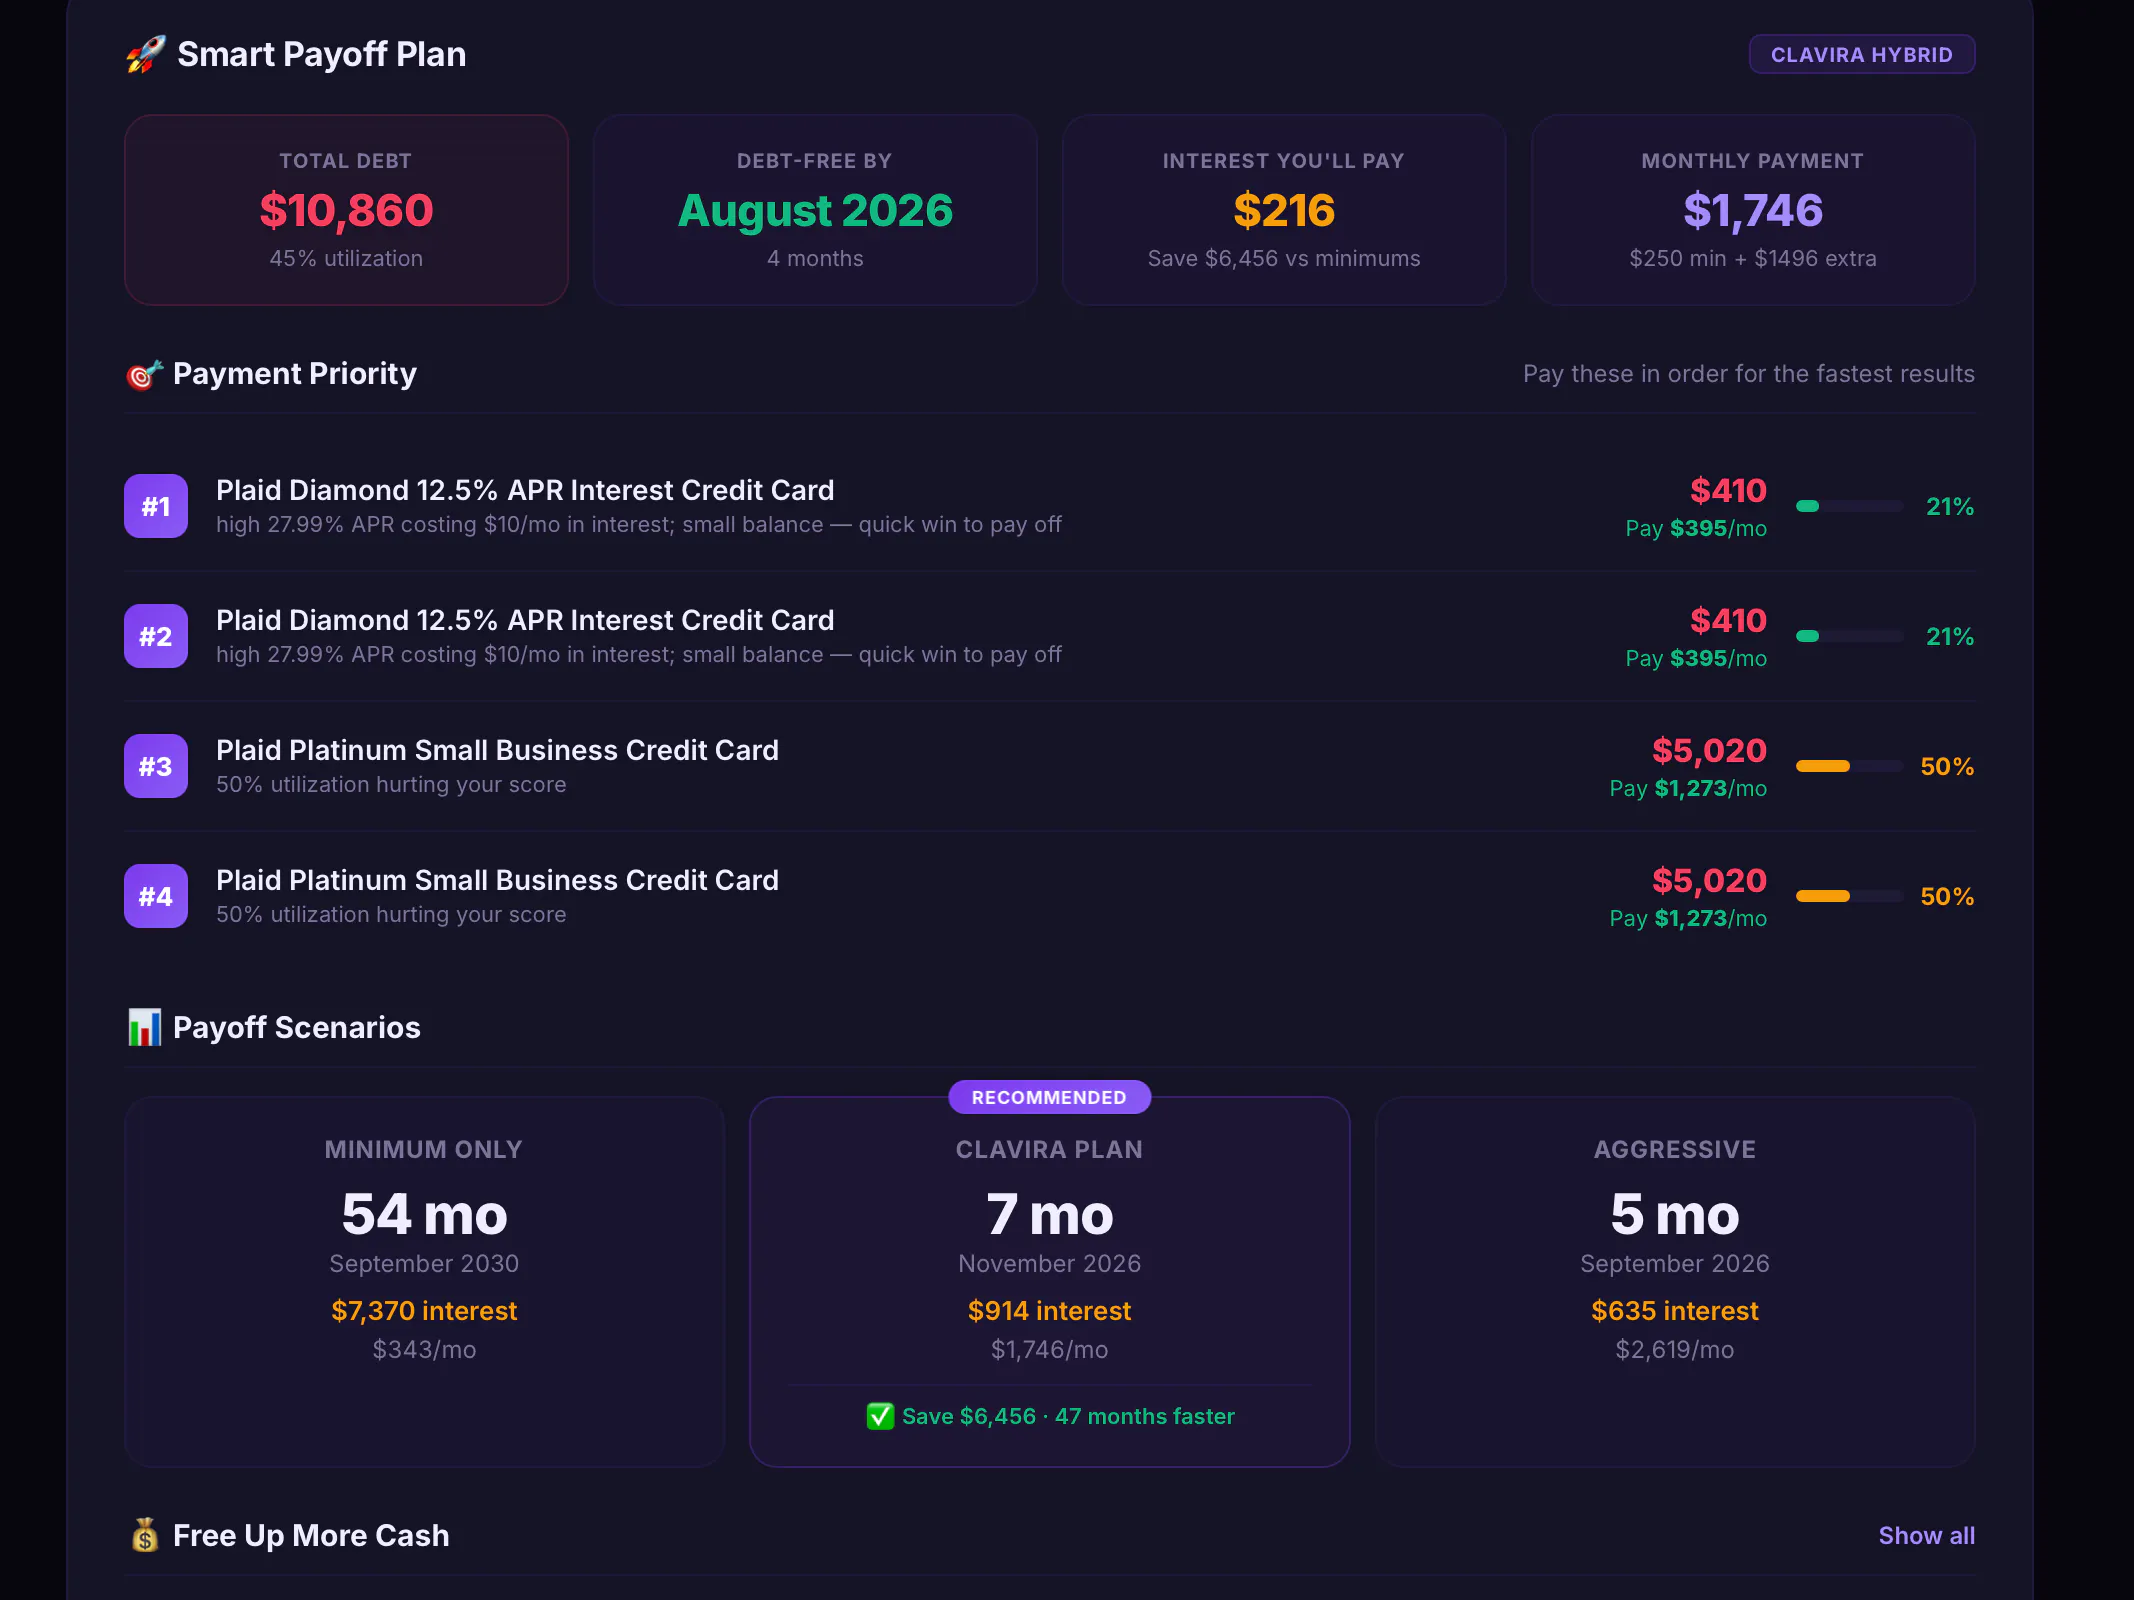Open the Debt-Free By August 2026 card
2134x1600 pixels.
click(x=815, y=210)
